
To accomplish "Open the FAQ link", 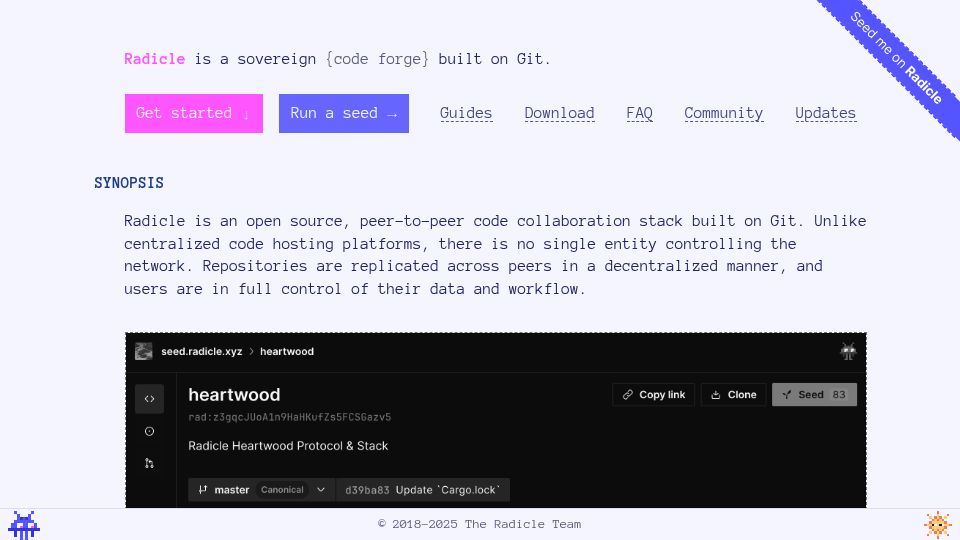I will pos(639,113).
